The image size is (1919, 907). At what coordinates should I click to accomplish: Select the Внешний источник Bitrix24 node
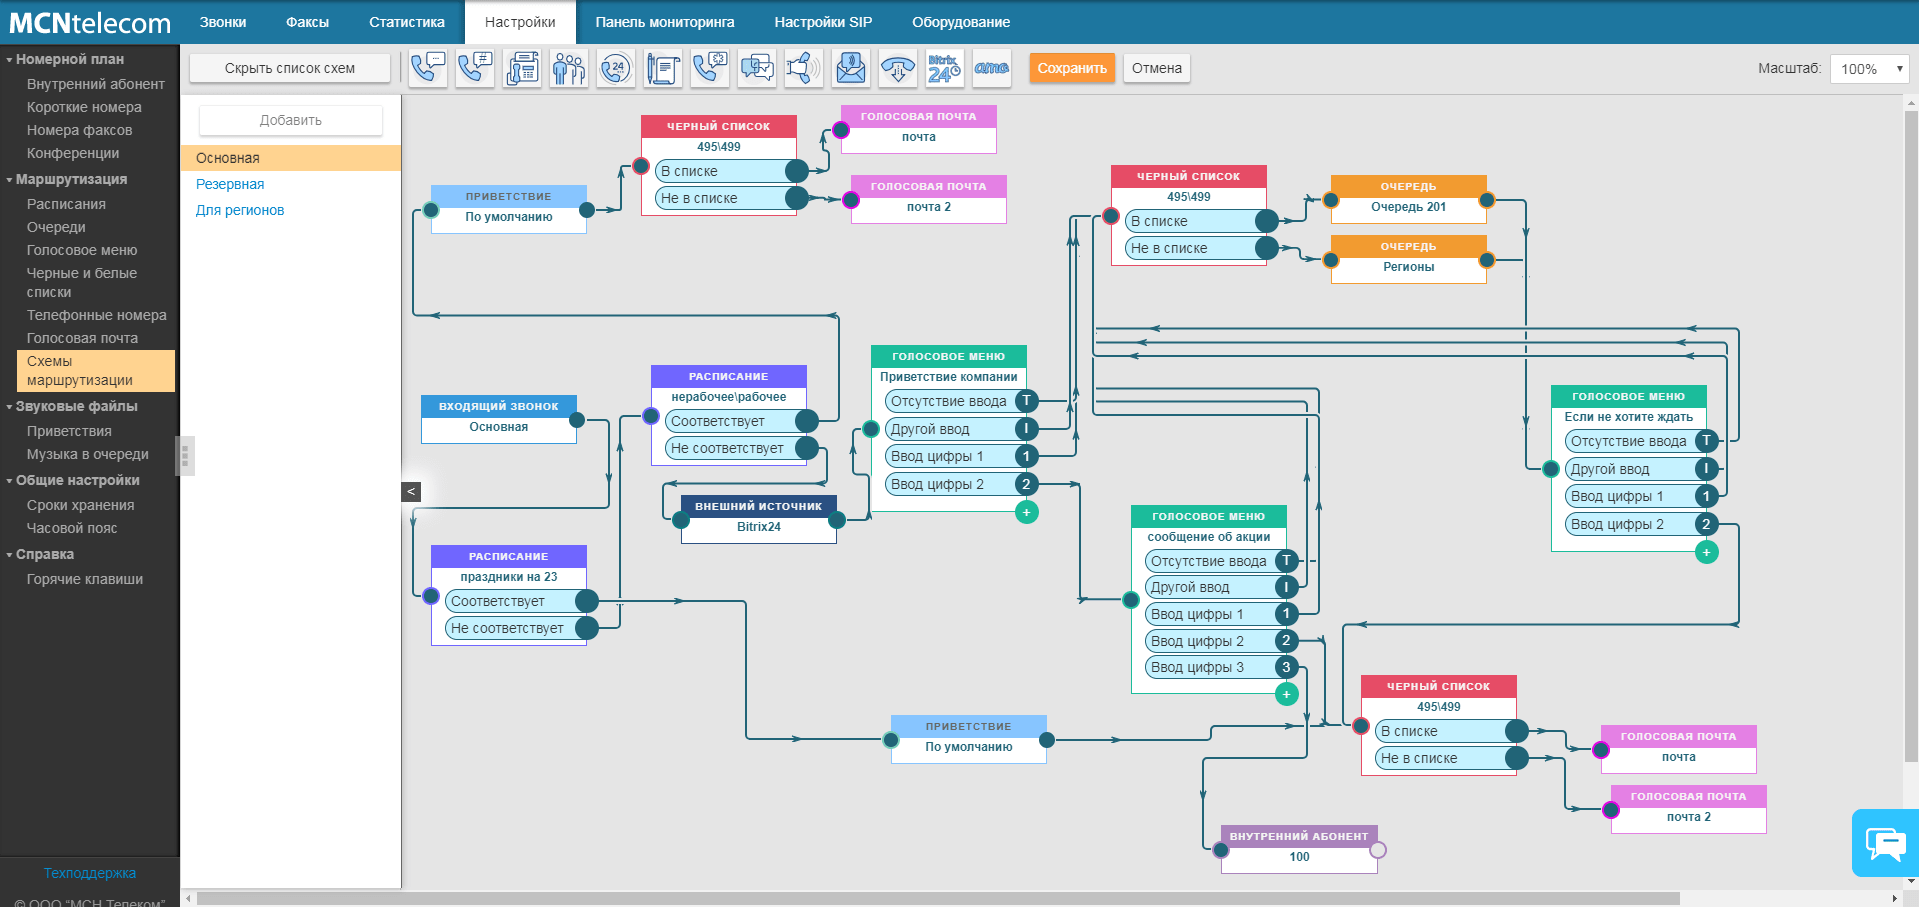click(x=759, y=519)
